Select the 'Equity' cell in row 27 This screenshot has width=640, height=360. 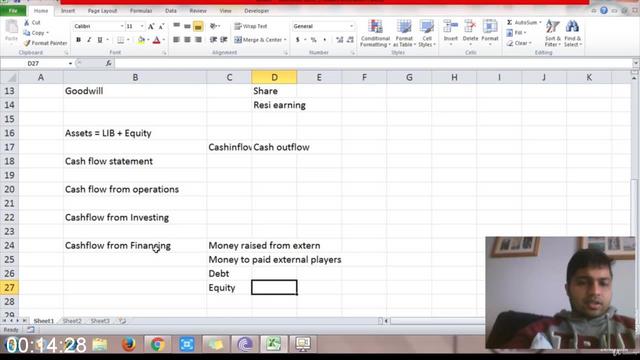(x=229, y=287)
